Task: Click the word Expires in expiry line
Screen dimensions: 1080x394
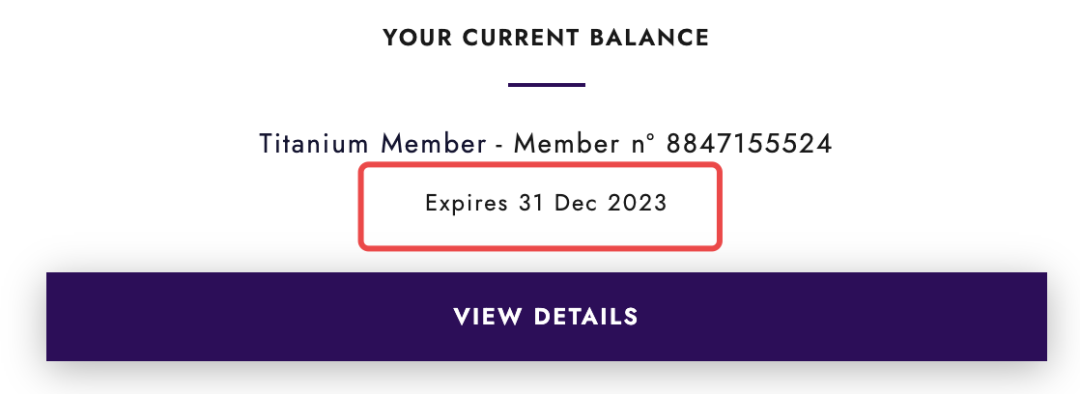Action: (466, 203)
